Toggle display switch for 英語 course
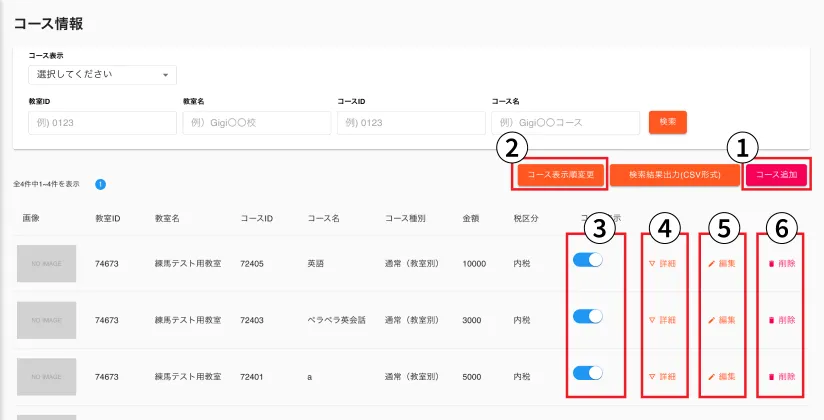824x420 pixels. (x=588, y=260)
